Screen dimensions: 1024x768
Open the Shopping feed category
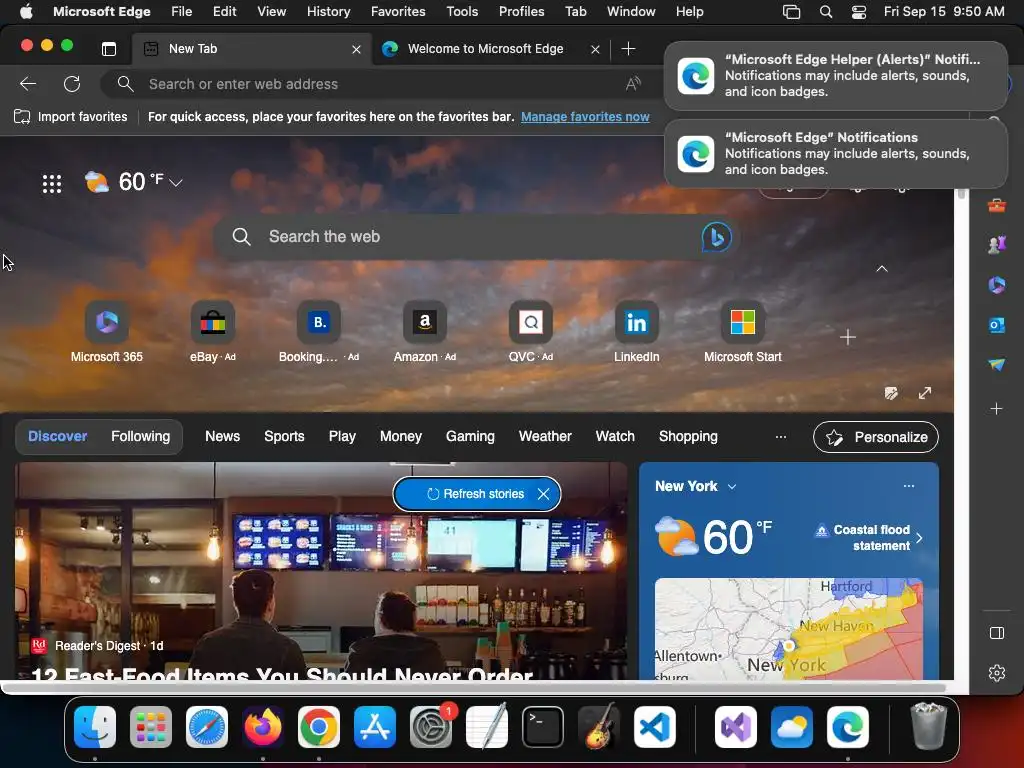(688, 436)
